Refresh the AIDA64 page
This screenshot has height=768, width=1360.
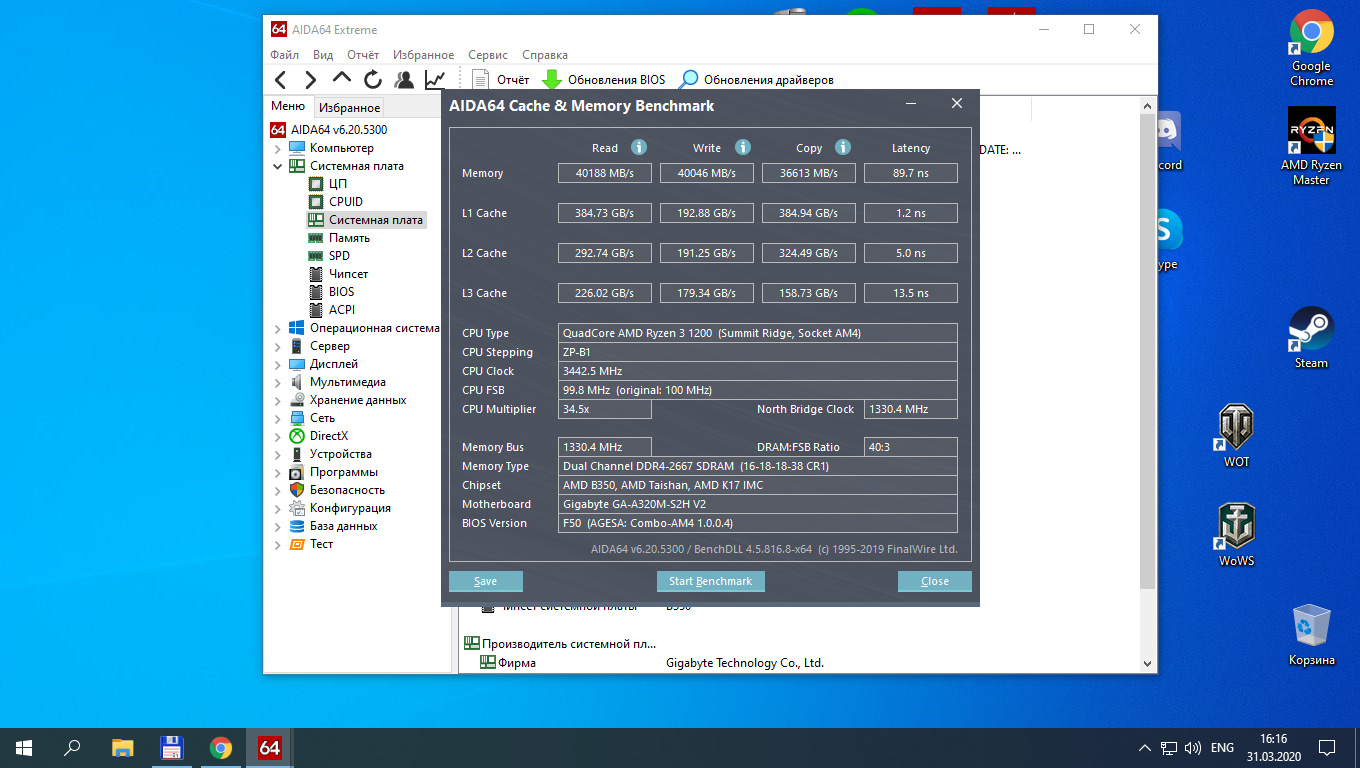click(373, 80)
